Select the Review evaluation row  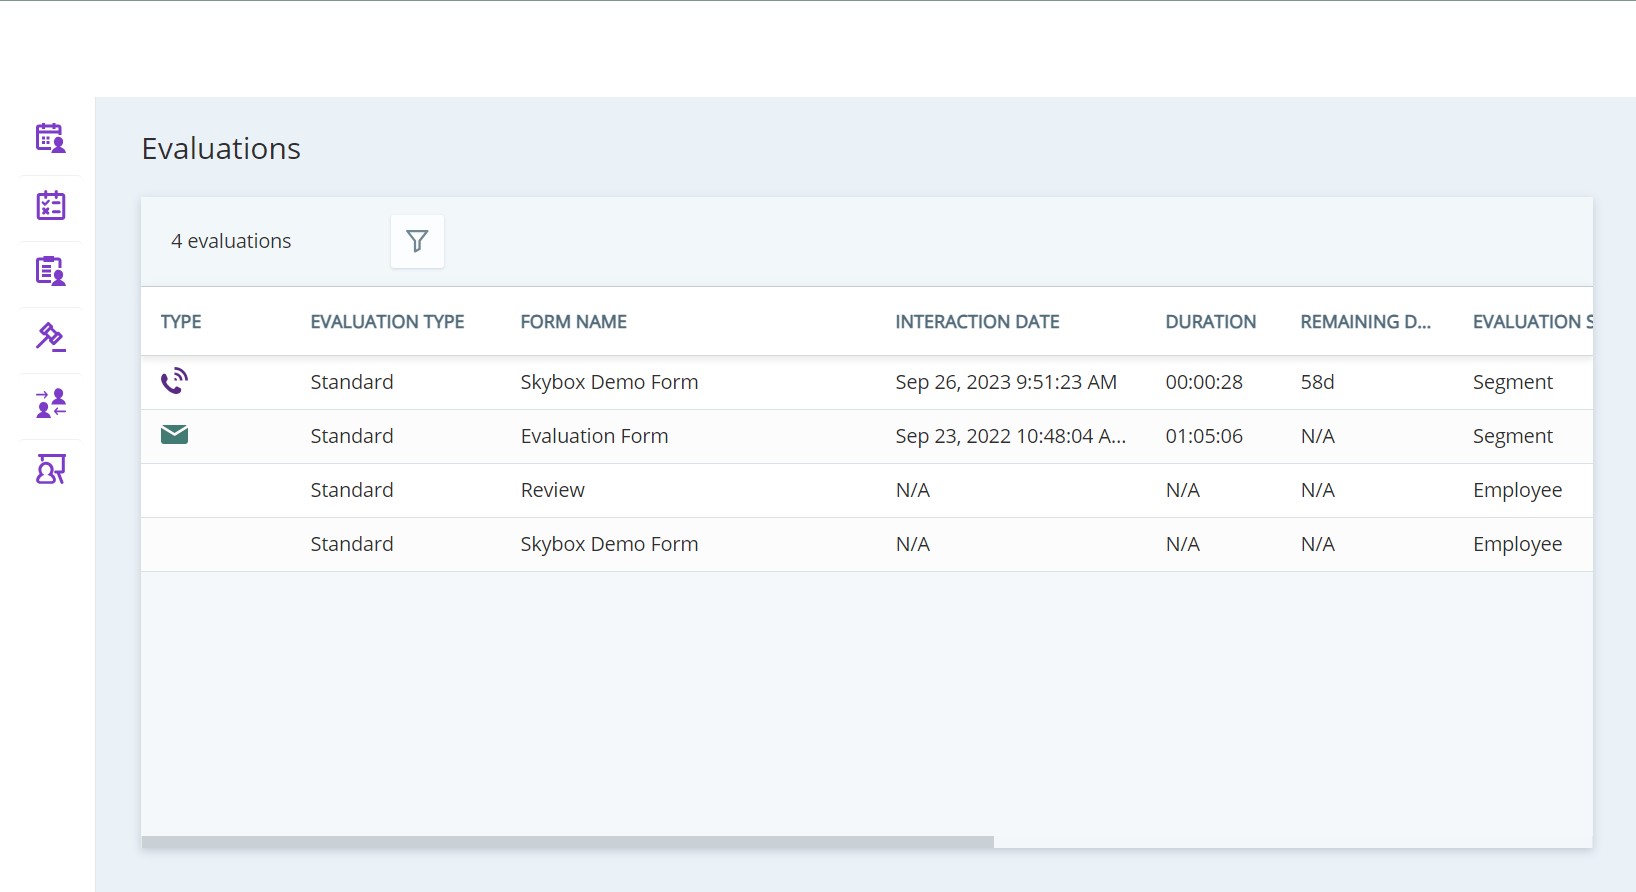tap(552, 490)
